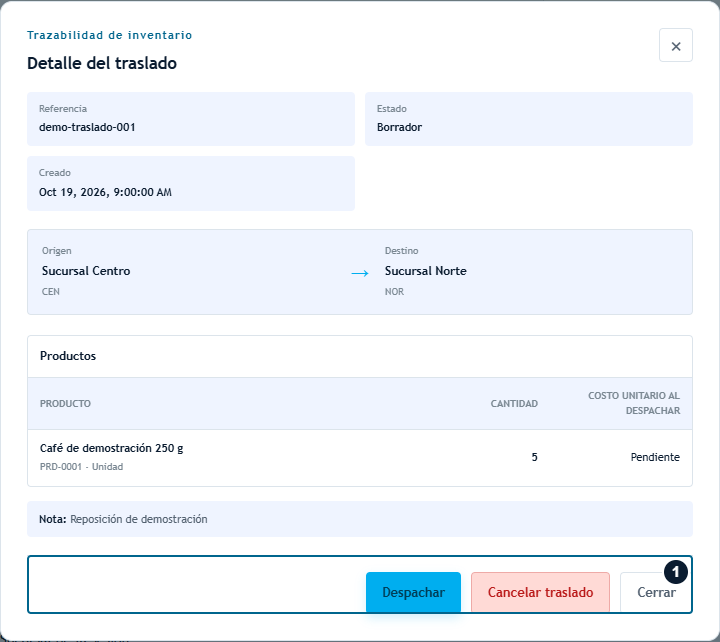Image resolution: width=720 pixels, height=642 pixels.
Task: Click product Café de demostración 250 g
Action: tap(112, 448)
